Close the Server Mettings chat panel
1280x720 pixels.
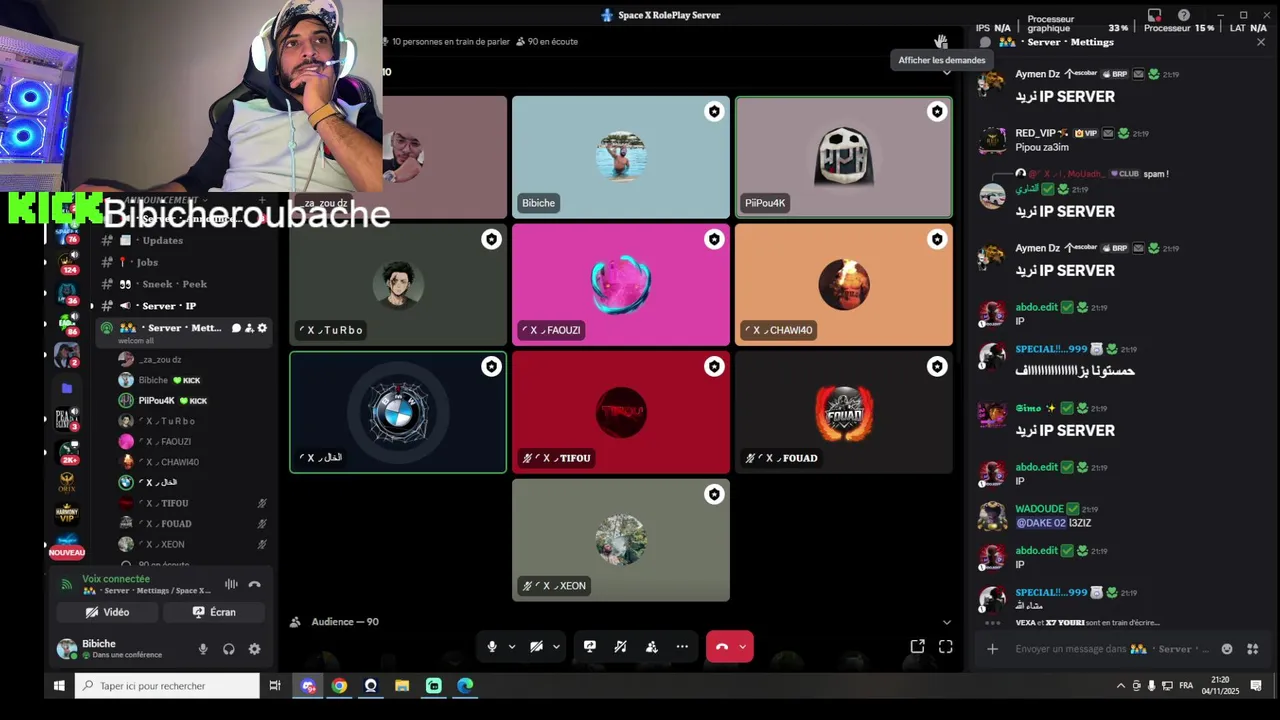tap(1260, 42)
